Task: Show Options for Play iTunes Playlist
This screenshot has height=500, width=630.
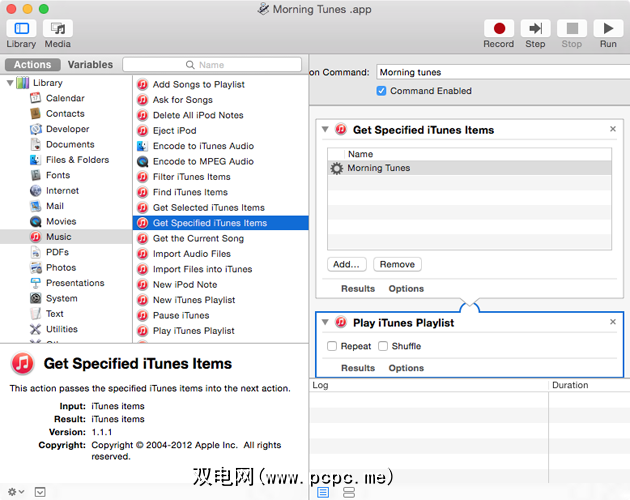Action: [x=406, y=368]
